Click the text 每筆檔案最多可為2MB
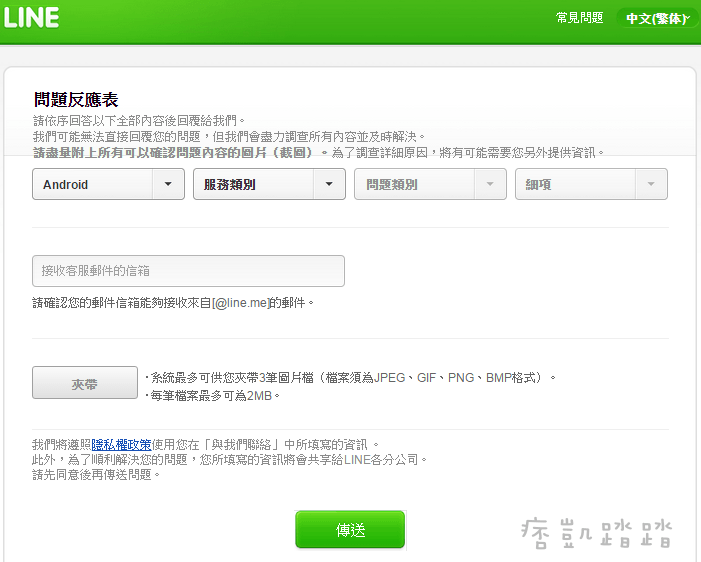 (x=212, y=396)
